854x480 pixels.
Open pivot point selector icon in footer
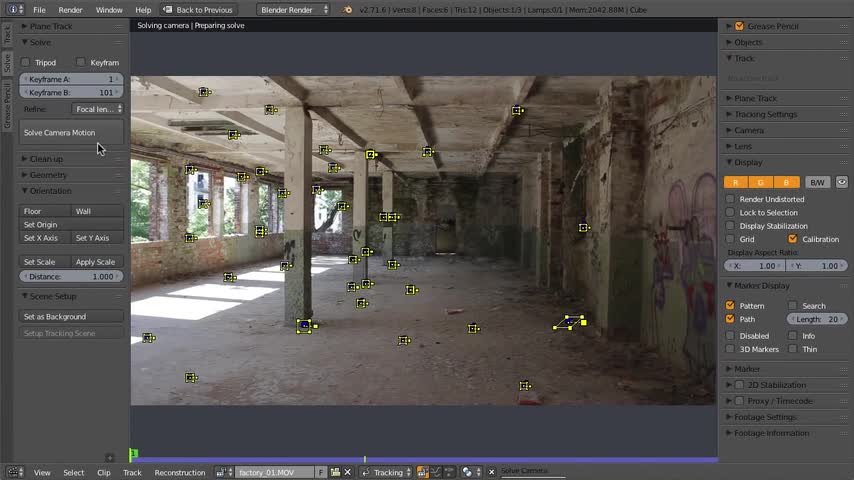(471, 472)
